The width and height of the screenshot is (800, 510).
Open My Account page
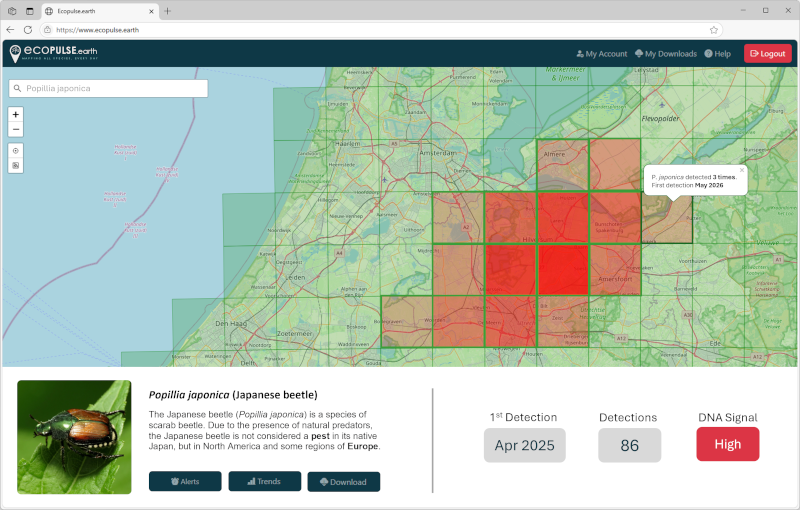602,54
